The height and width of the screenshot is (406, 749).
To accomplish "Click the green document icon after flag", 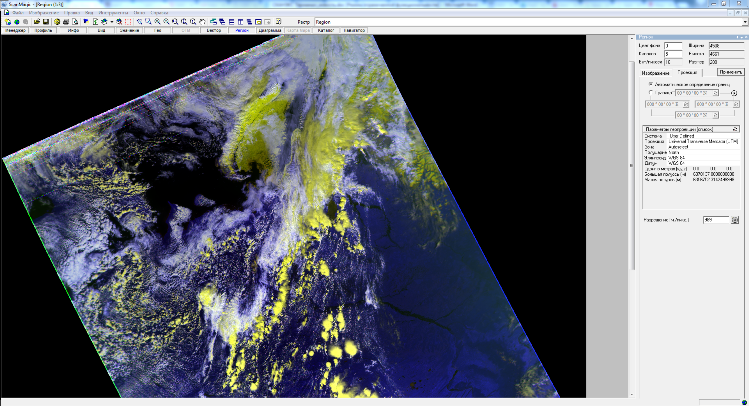I will click(x=95, y=22).
